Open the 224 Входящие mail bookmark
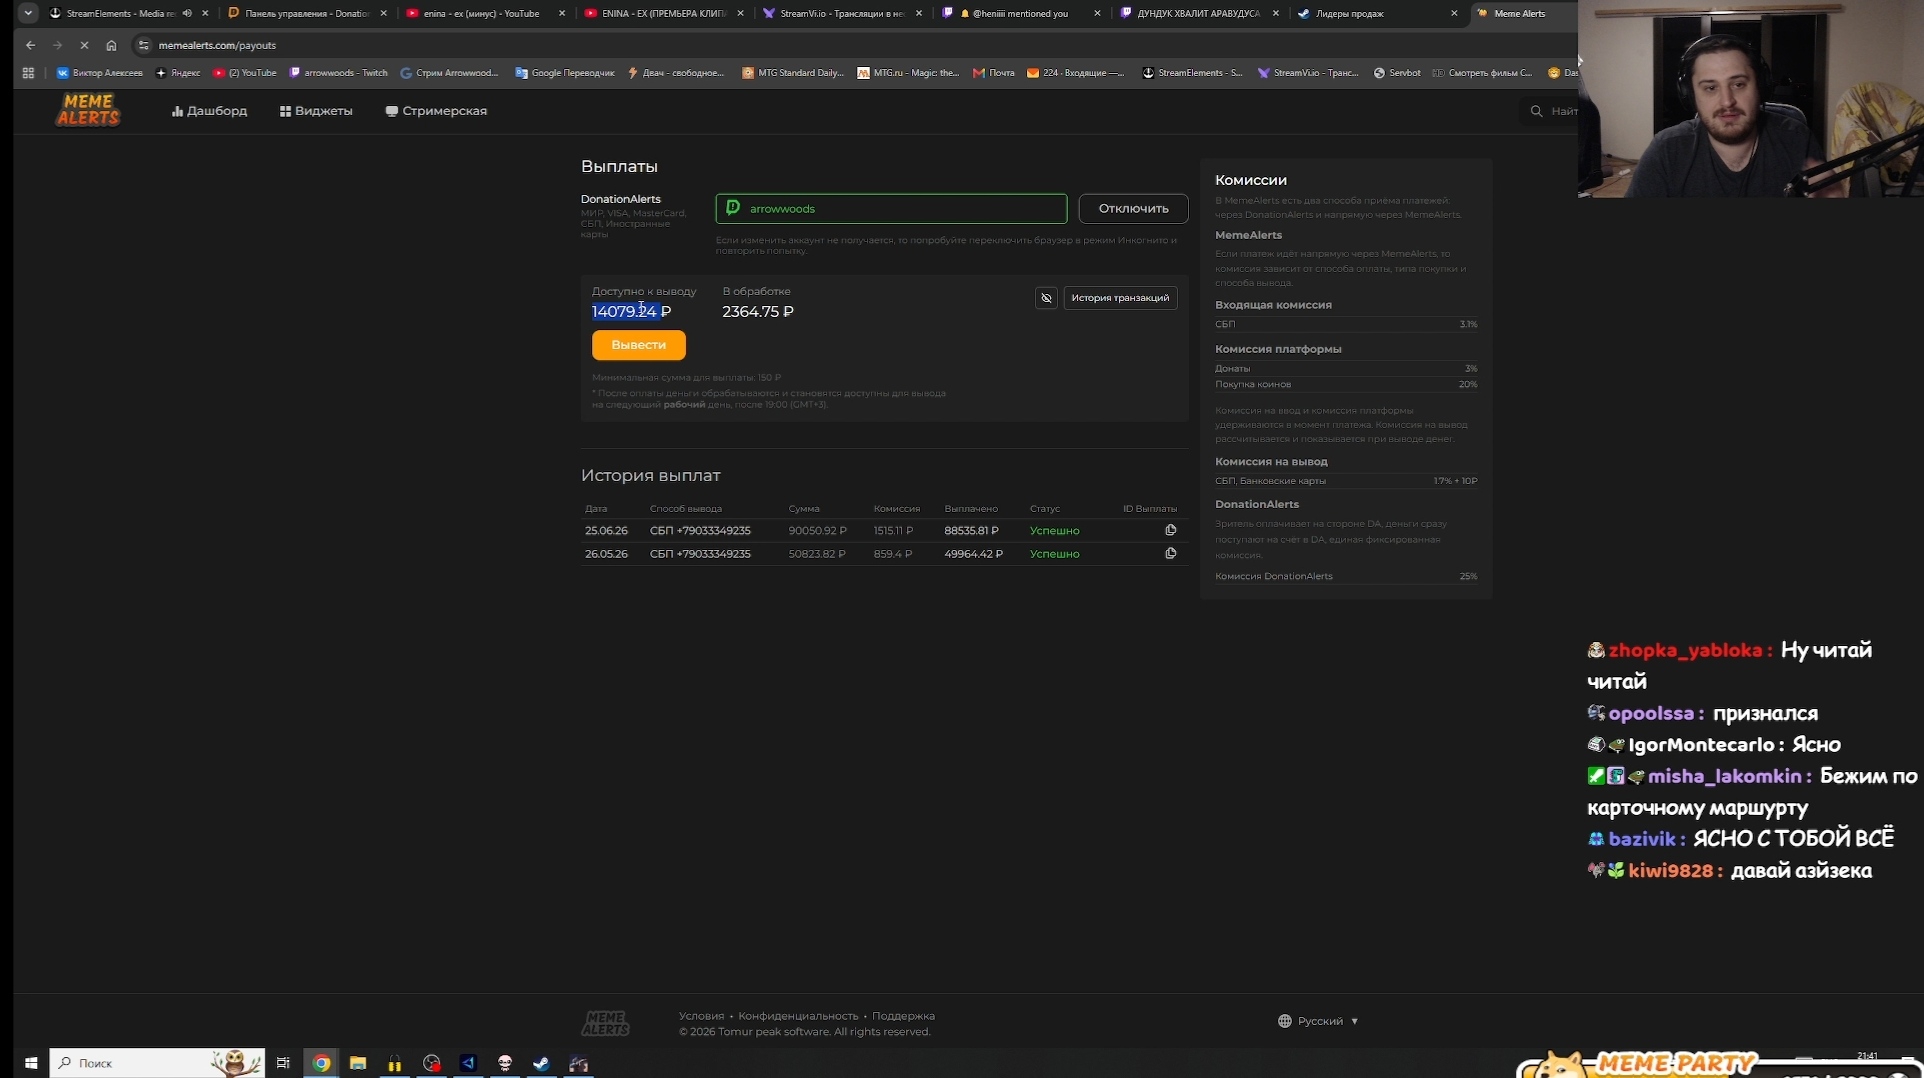The image size is (1924, 1078). point(1076,73)
